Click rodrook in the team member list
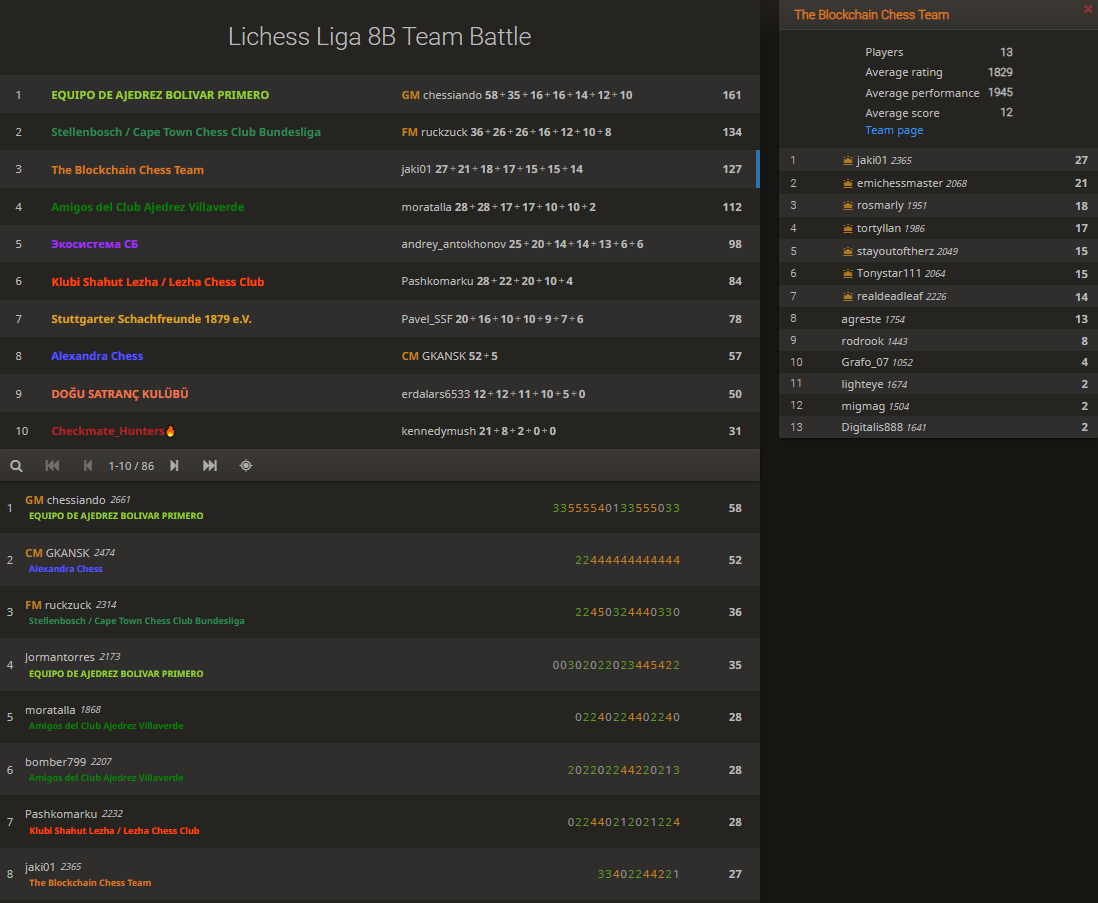The width and height of the screenshot is (1098, 903). click(x=863, y=341)
